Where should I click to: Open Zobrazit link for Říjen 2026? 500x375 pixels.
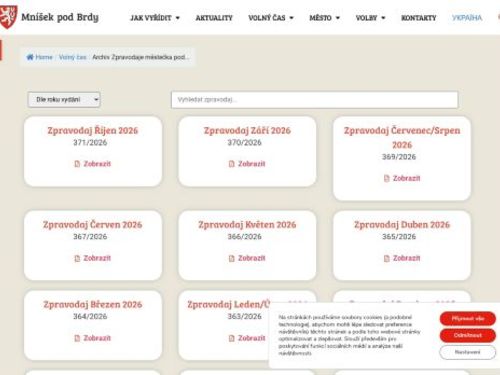pos(97,164)
